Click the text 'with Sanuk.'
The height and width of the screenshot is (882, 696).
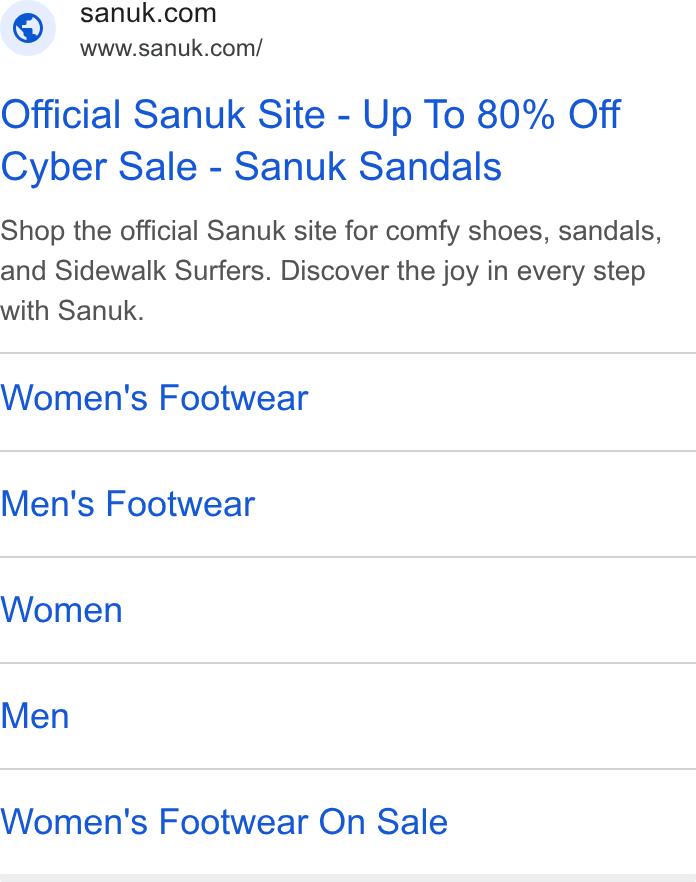pos(72,310)
